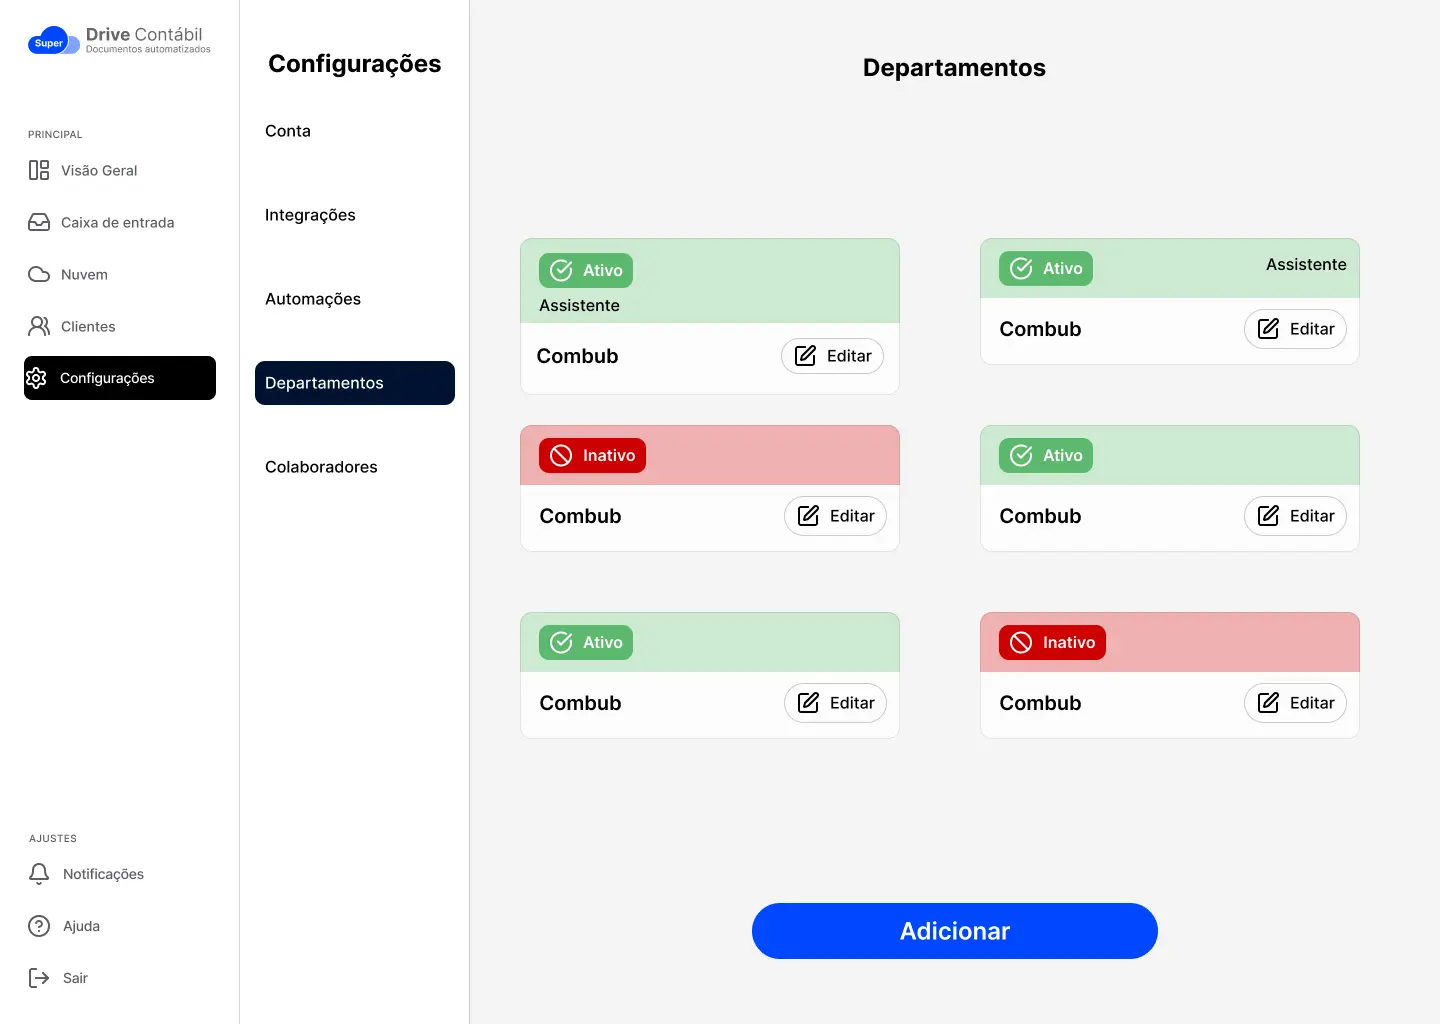The image size is (1440, 1024).
Task: Open Automações settings section
Action: (313, 299)
